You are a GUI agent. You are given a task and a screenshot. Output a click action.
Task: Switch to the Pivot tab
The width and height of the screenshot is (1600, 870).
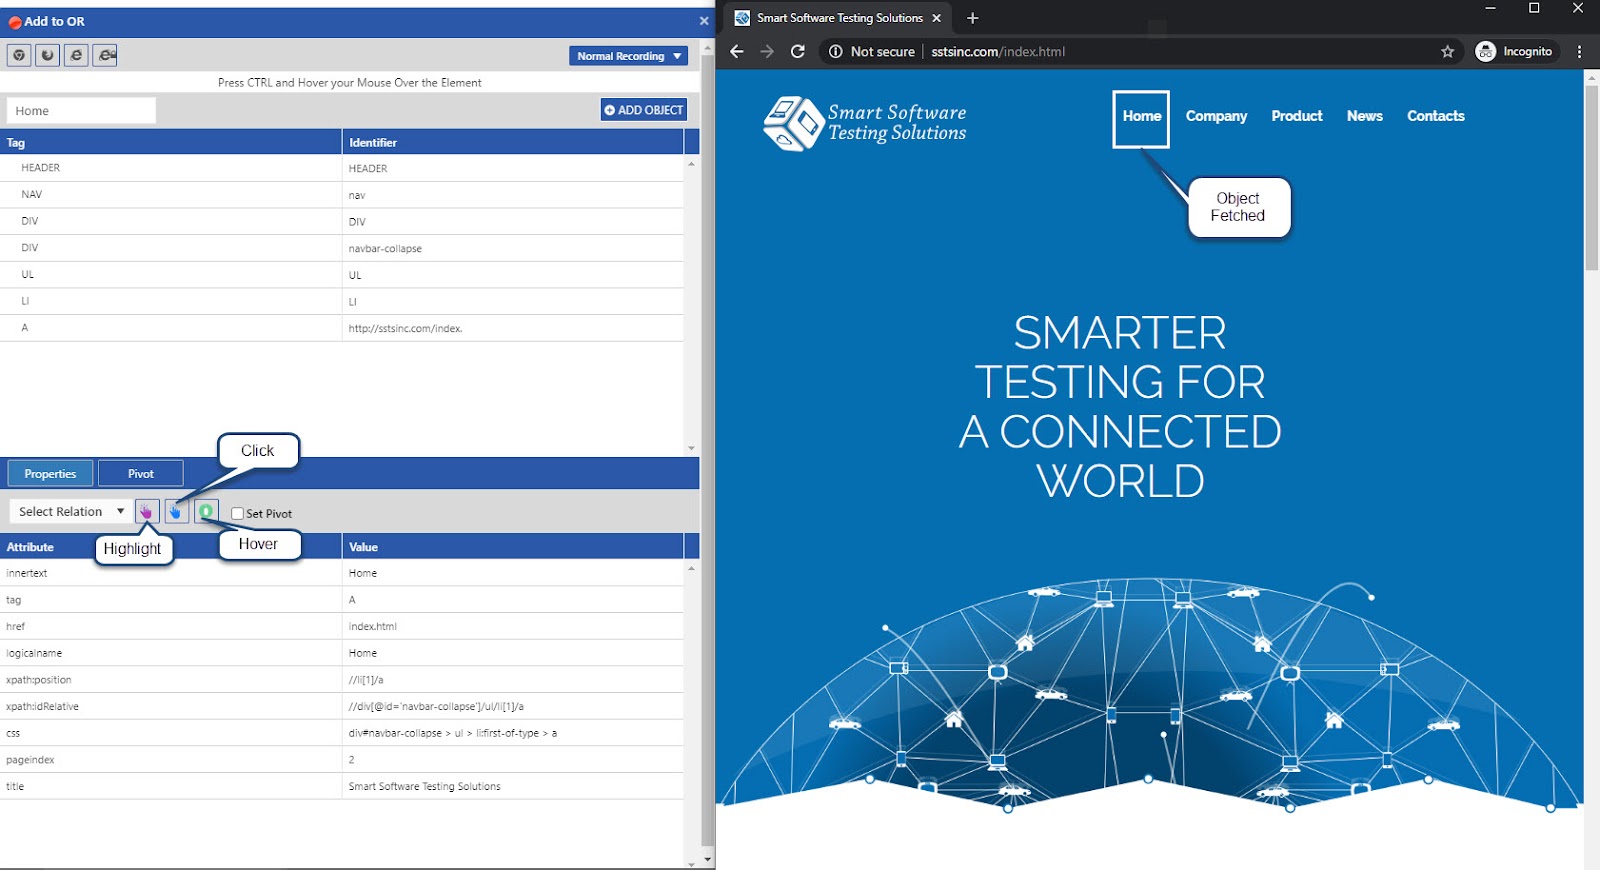141,473
